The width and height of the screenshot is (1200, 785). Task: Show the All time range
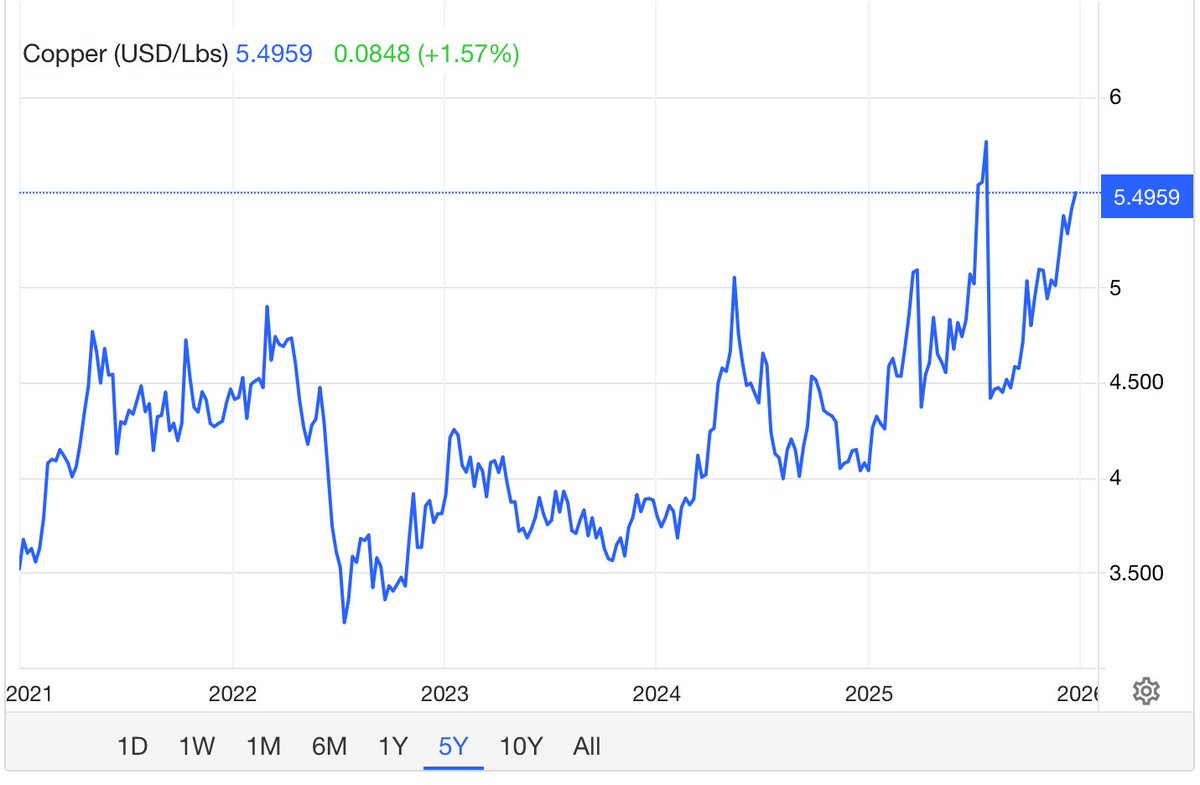coord(587,746)
